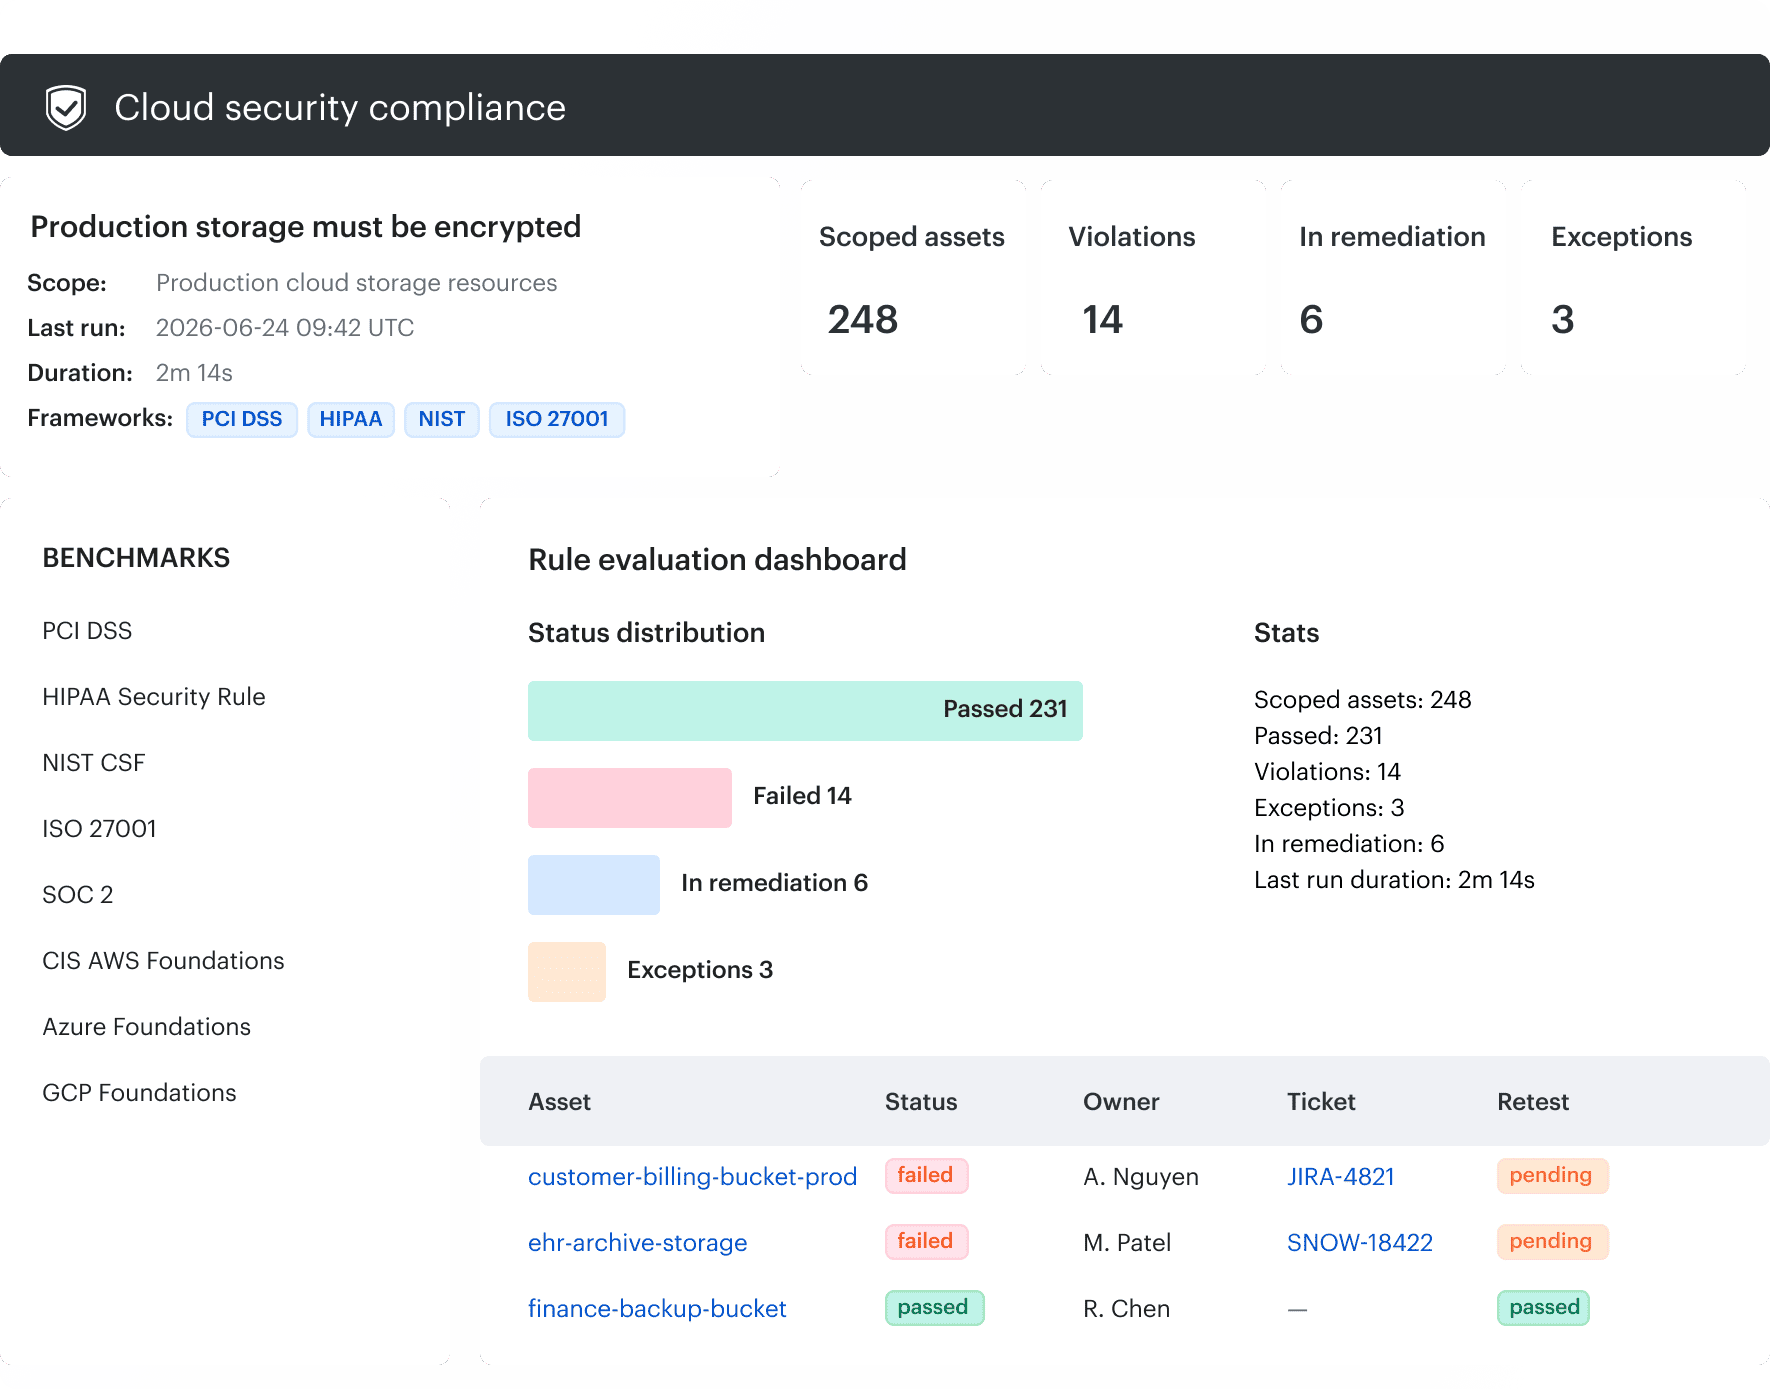Image resolution: width=1770 pixels, height=1389 pixels.
Task: Click the In remediation 6 card
Action: pos(1393,278)
